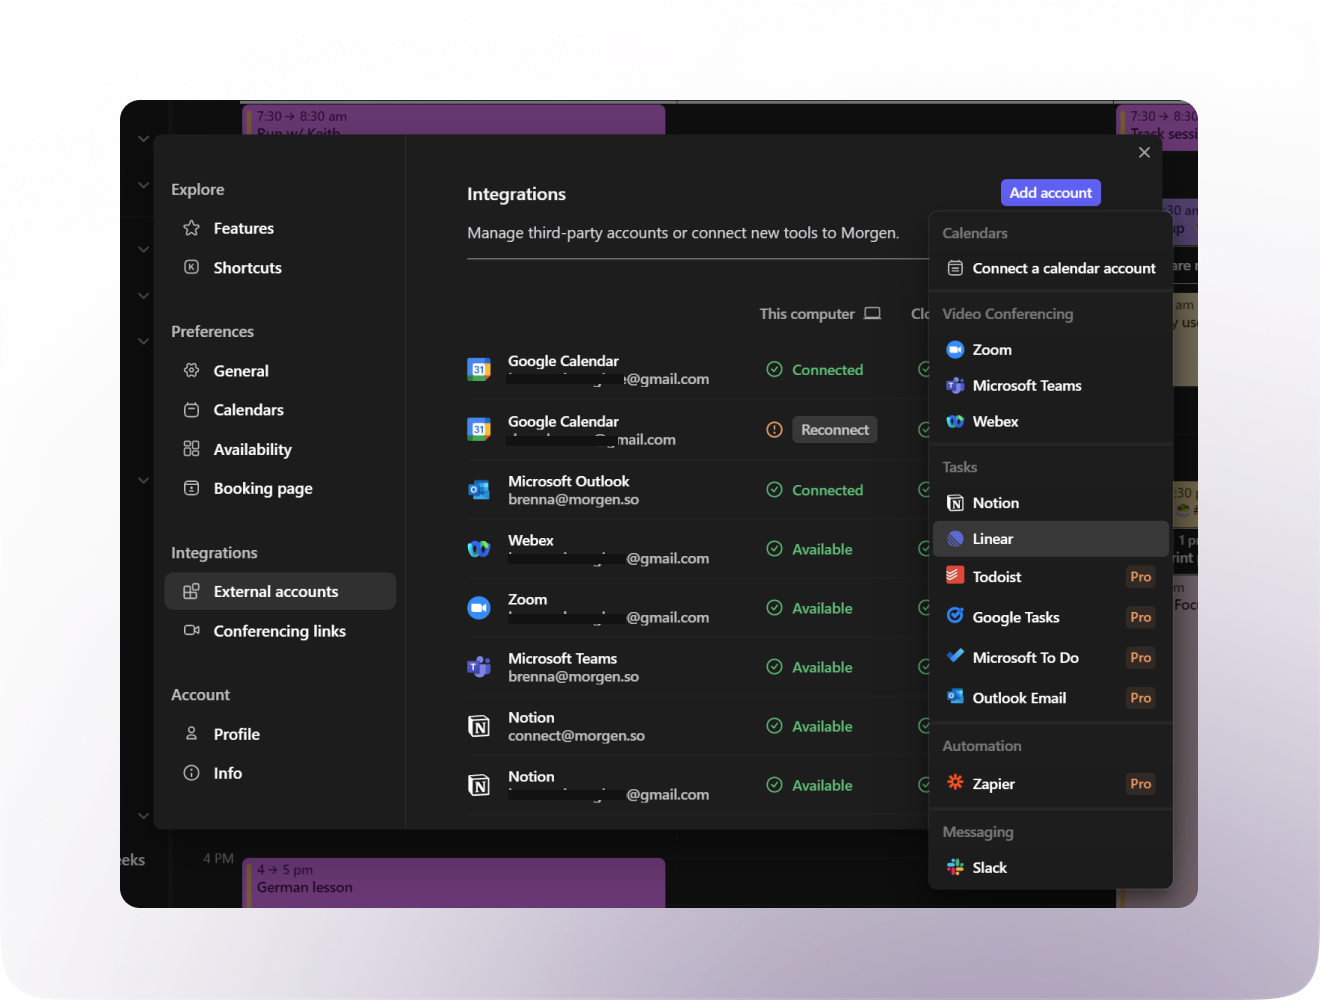Select Outlook Email menu entry
The image size is (1320, 1000).
[x=1050, y=698]
